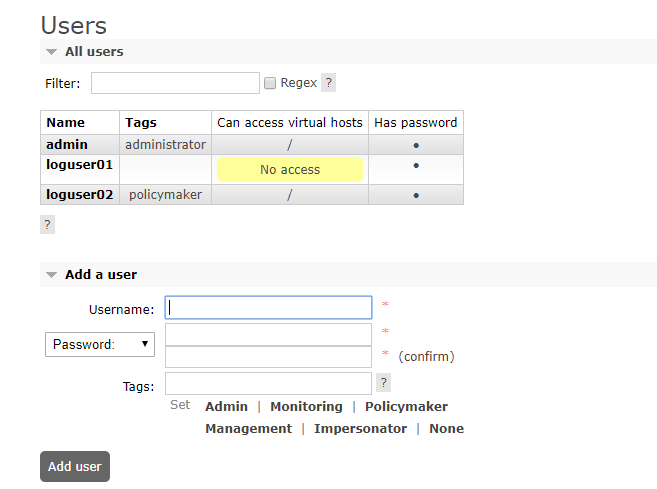
Task: Set the Monitoring tag
Action: pos(306,406)
